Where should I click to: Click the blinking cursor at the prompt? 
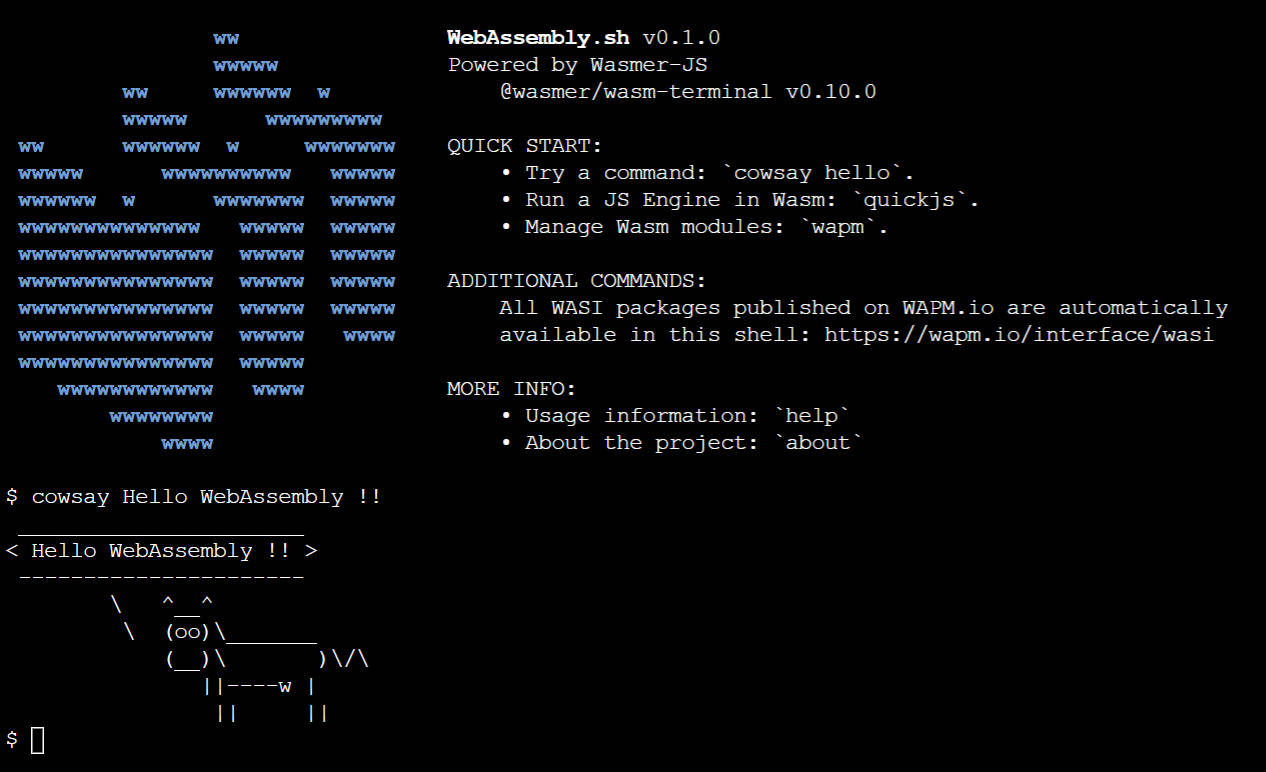click(x=38, y=740)
